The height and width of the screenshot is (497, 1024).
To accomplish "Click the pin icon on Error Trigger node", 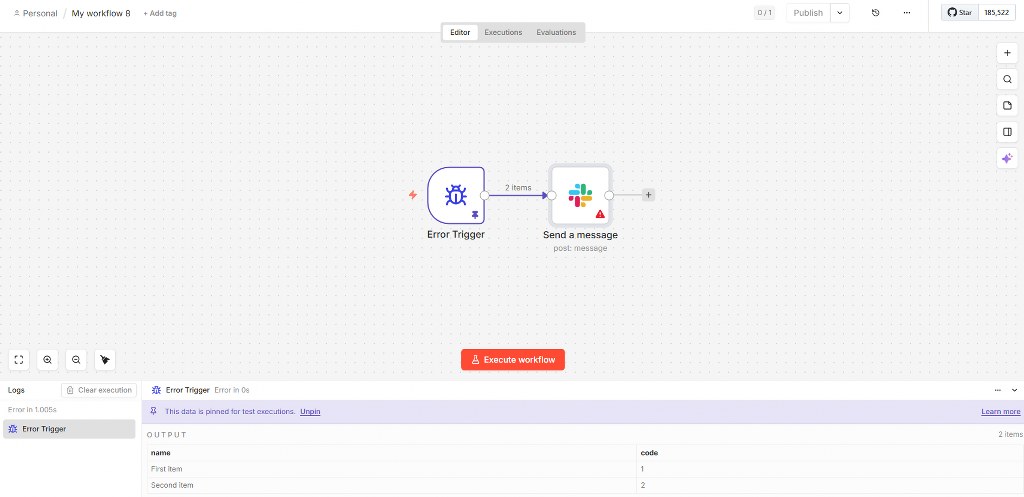I will pyautogui.click(x=475, y=214).
